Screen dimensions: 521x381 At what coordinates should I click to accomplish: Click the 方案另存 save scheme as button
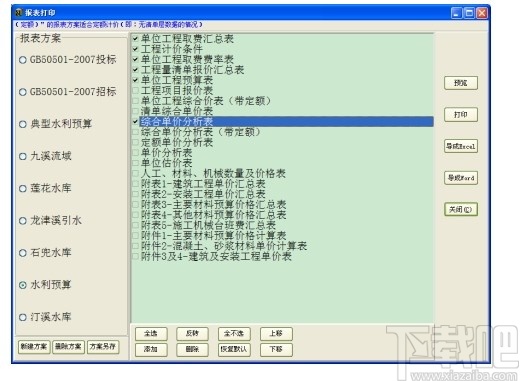tap(103, 347)
